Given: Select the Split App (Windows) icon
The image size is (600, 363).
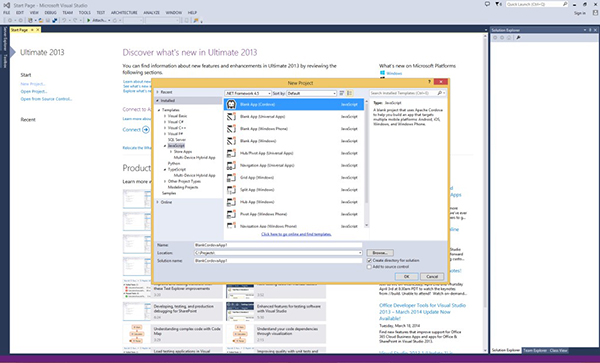Looking at the screenshot, I should coord(231,190).
